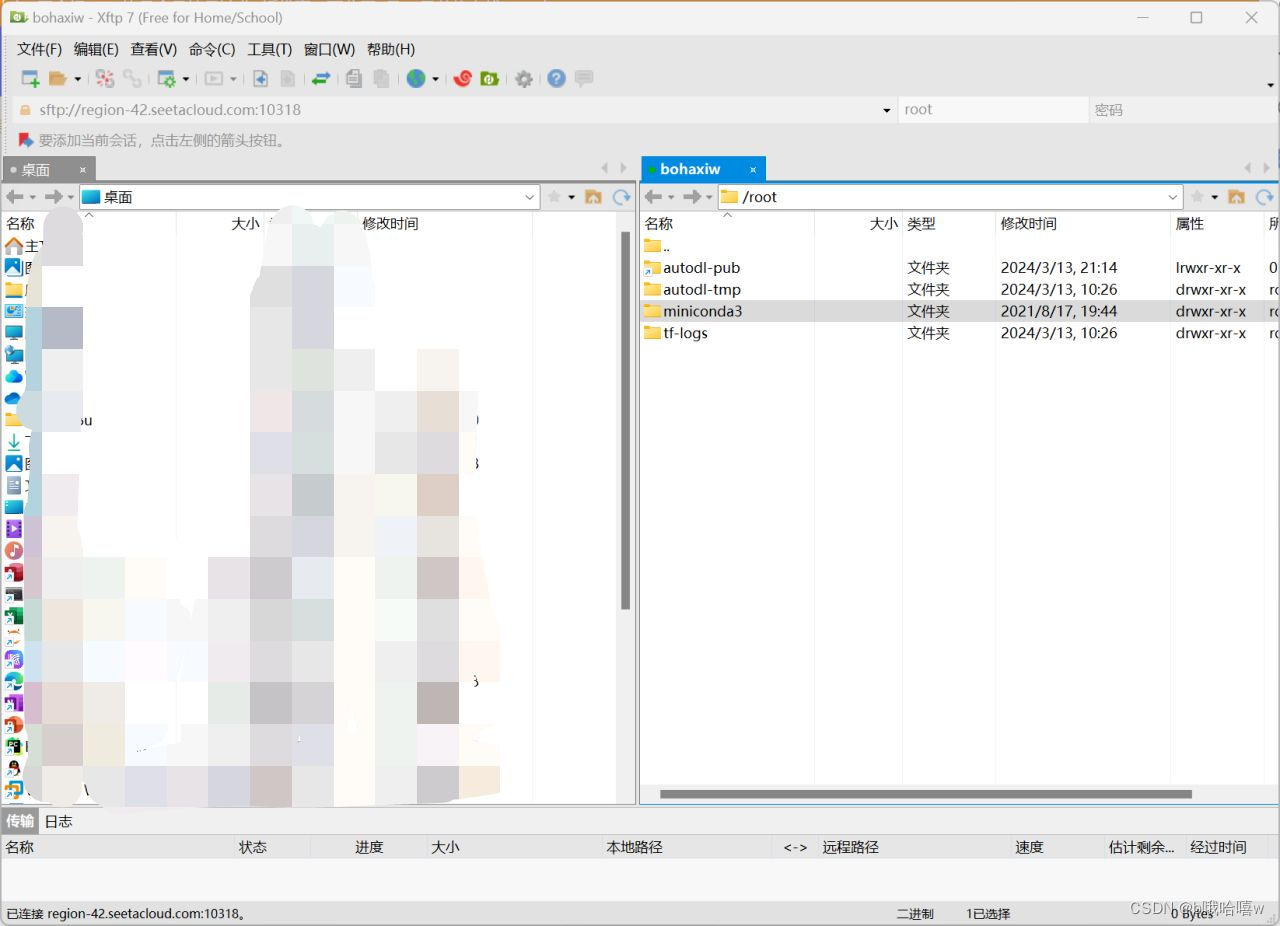Open the /root path dropdown
The image size is (1280, 926).
(x=1172, y=197)
